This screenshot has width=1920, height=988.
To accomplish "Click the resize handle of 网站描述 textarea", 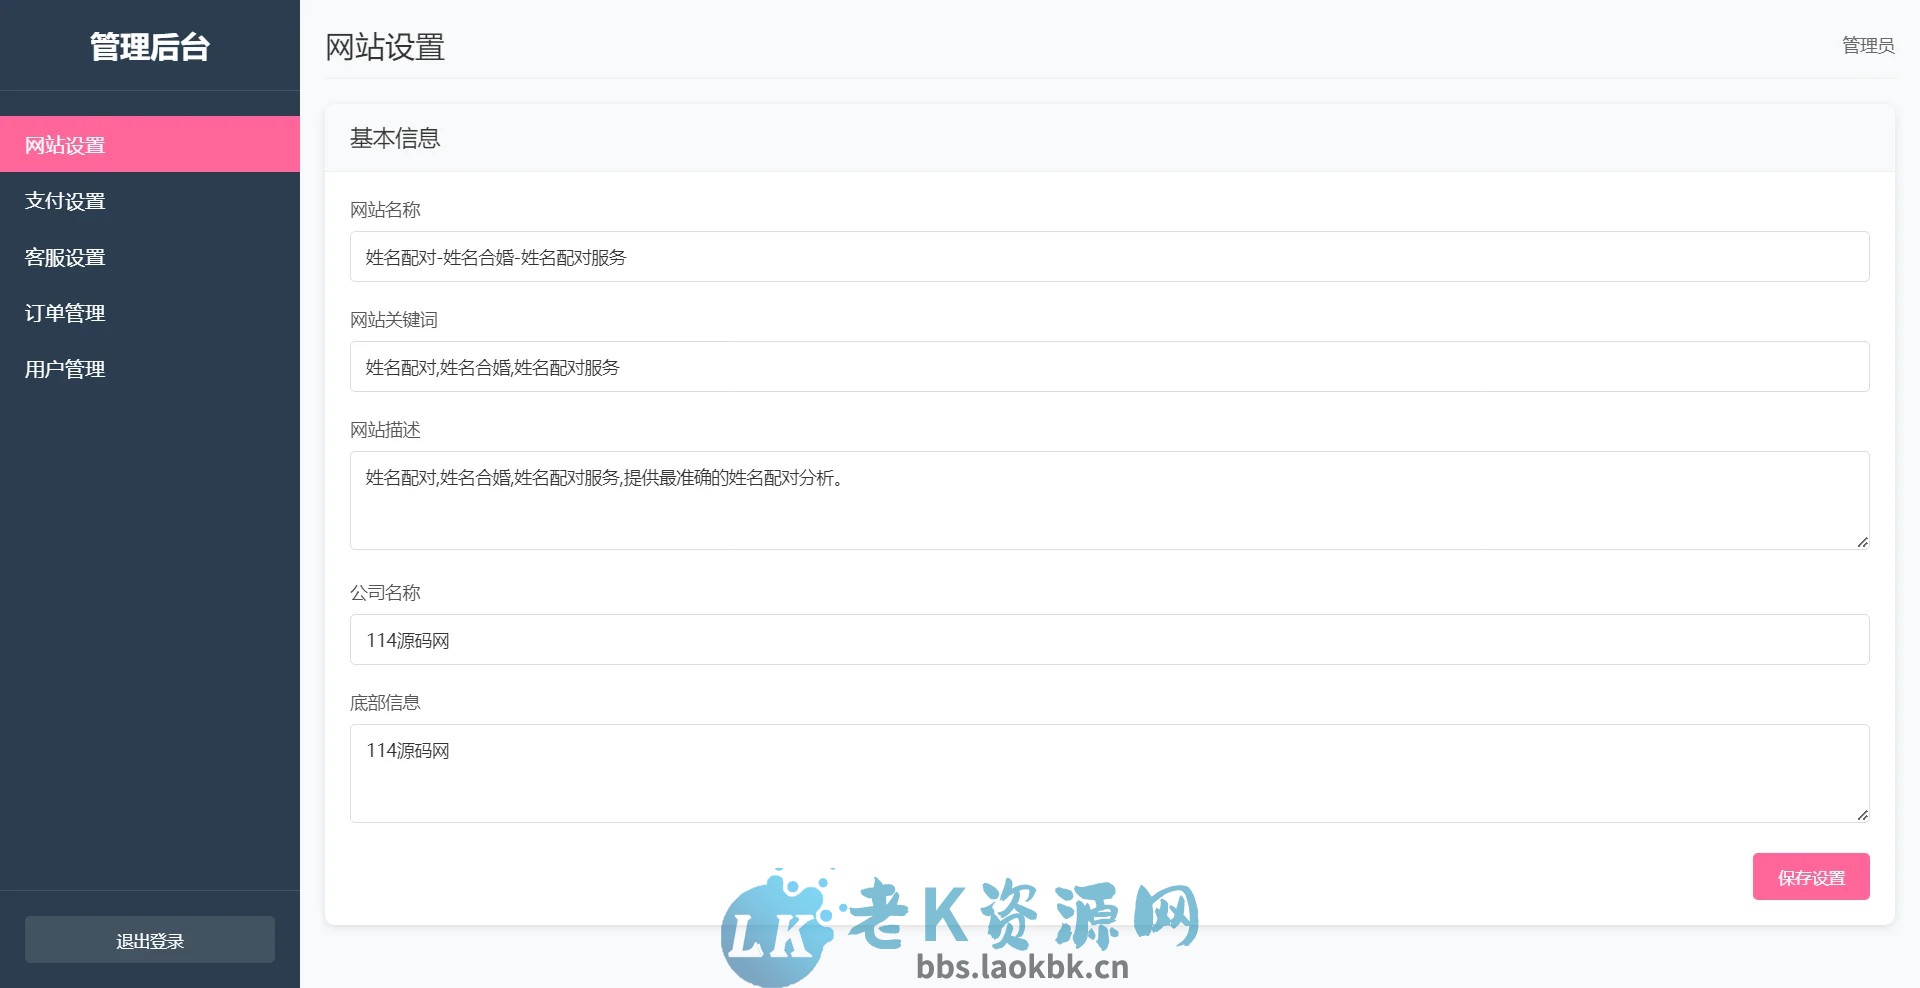I will tap(1862, 544).
